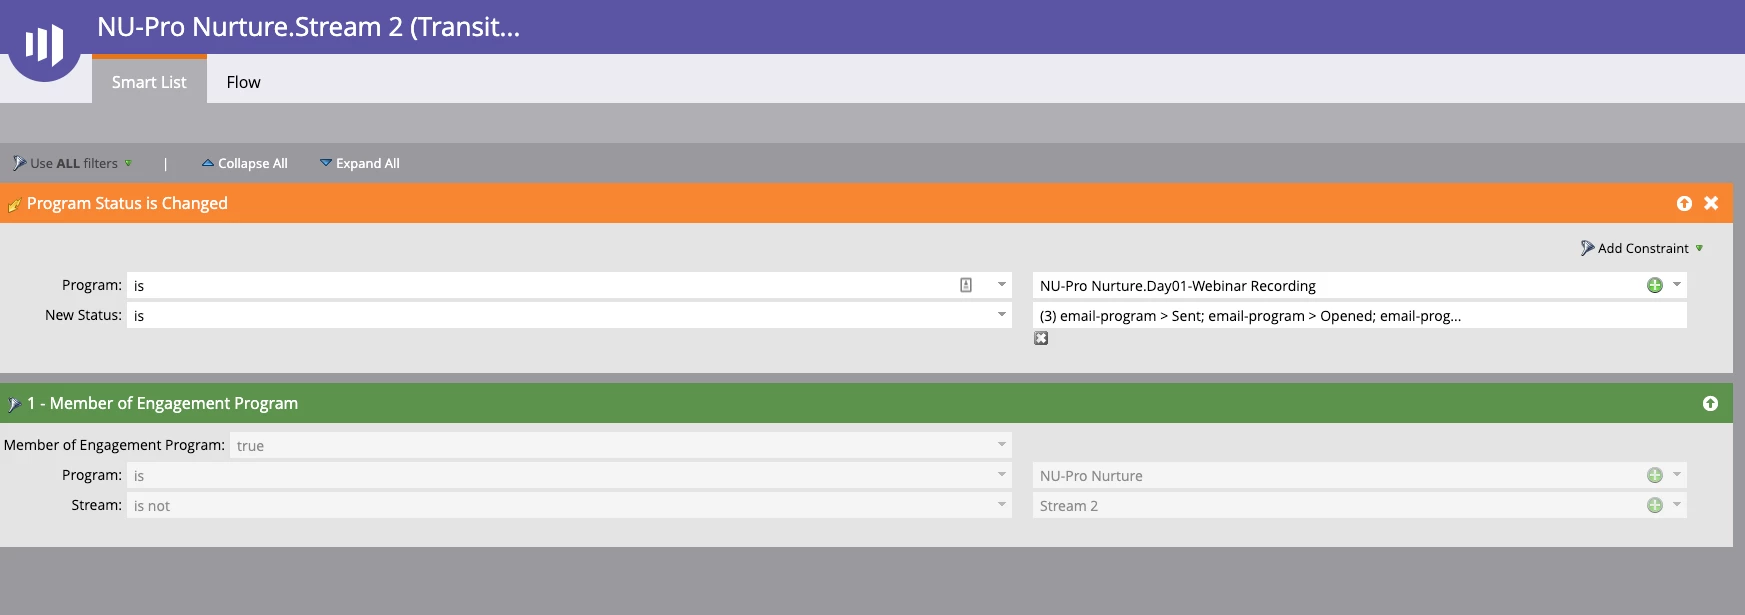Screen dimensions: 1745x615
Task: Open the dropdown for NU-Pro Nurture.Day01-Webinar Recording value
Action: (x=1677, y=285)
